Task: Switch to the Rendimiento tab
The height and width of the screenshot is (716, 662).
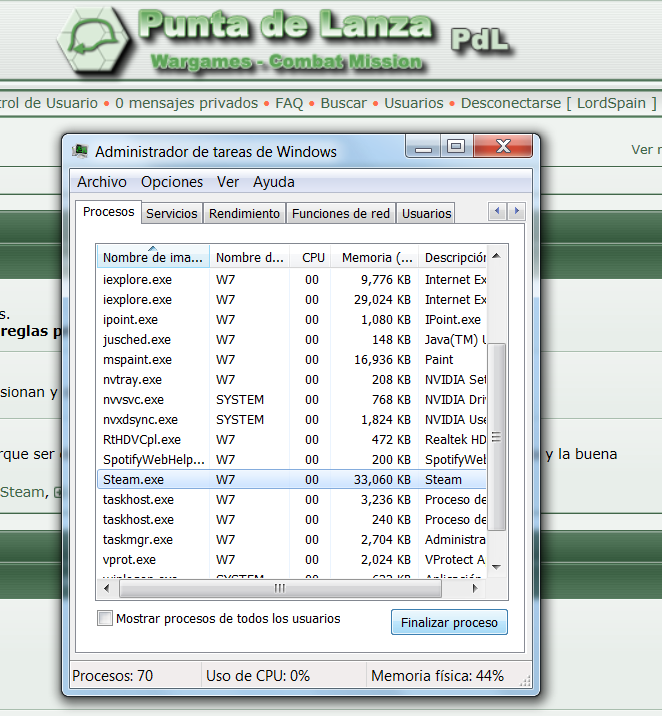Action: (x=244, y=213)
